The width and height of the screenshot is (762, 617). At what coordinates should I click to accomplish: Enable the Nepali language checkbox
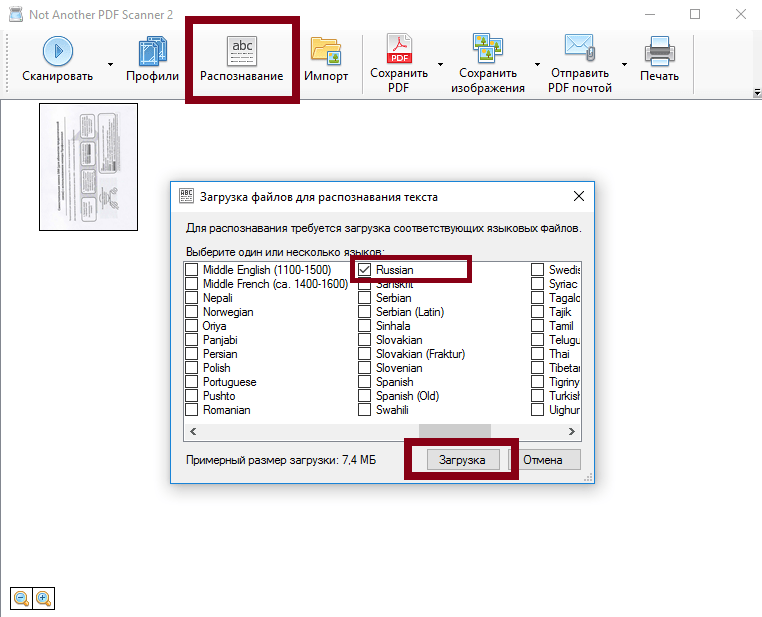tap(191, 298)
